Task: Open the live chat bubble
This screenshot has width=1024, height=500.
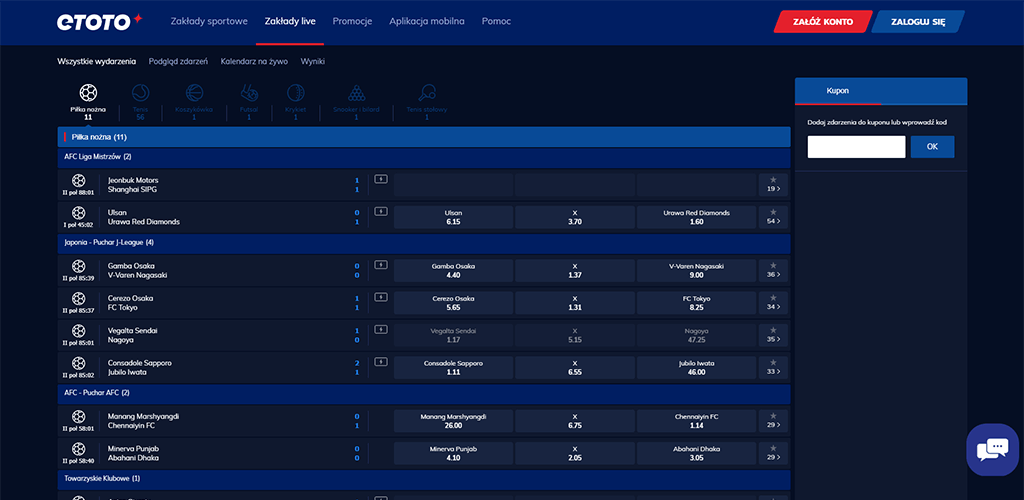Action: (x=991, y=450)
